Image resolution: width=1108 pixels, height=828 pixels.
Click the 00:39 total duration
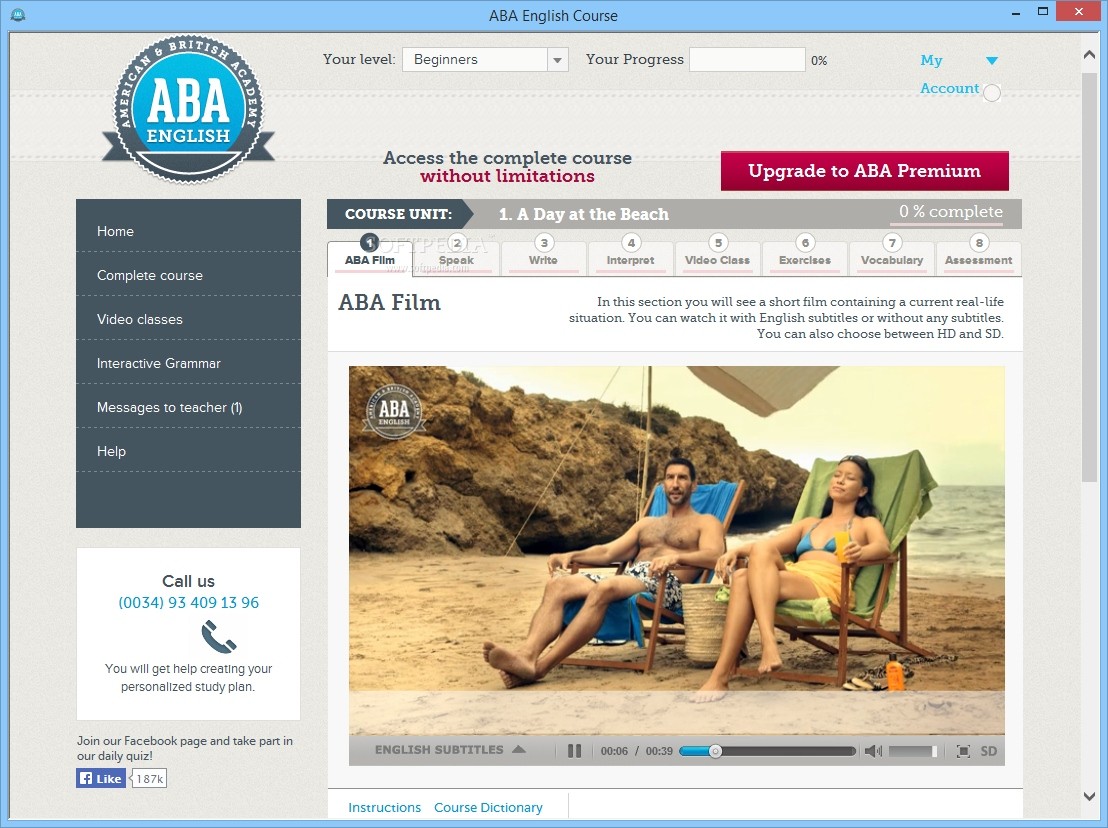pos(659,751)
